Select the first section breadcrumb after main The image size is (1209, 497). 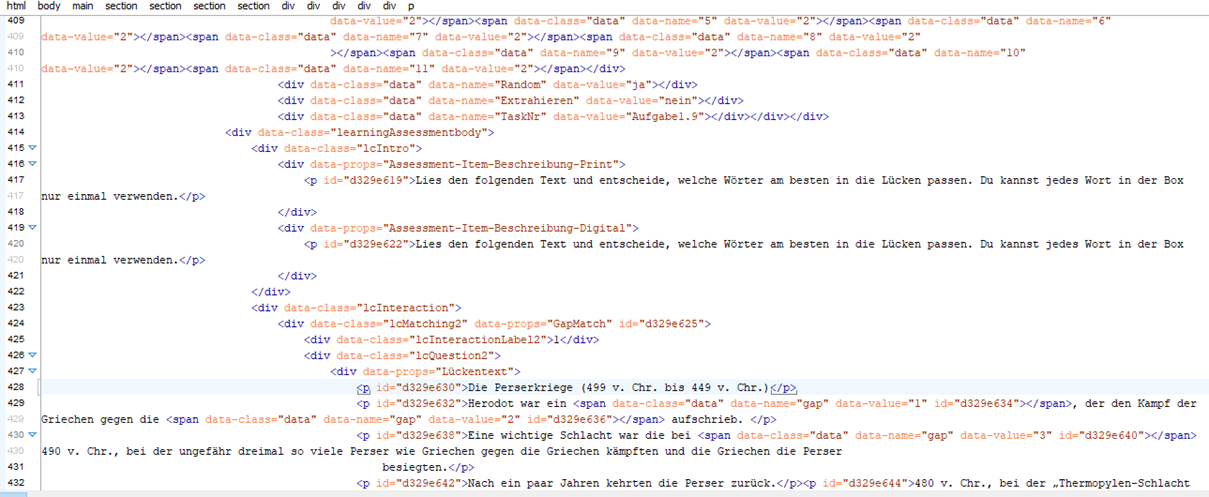[121, 6]
